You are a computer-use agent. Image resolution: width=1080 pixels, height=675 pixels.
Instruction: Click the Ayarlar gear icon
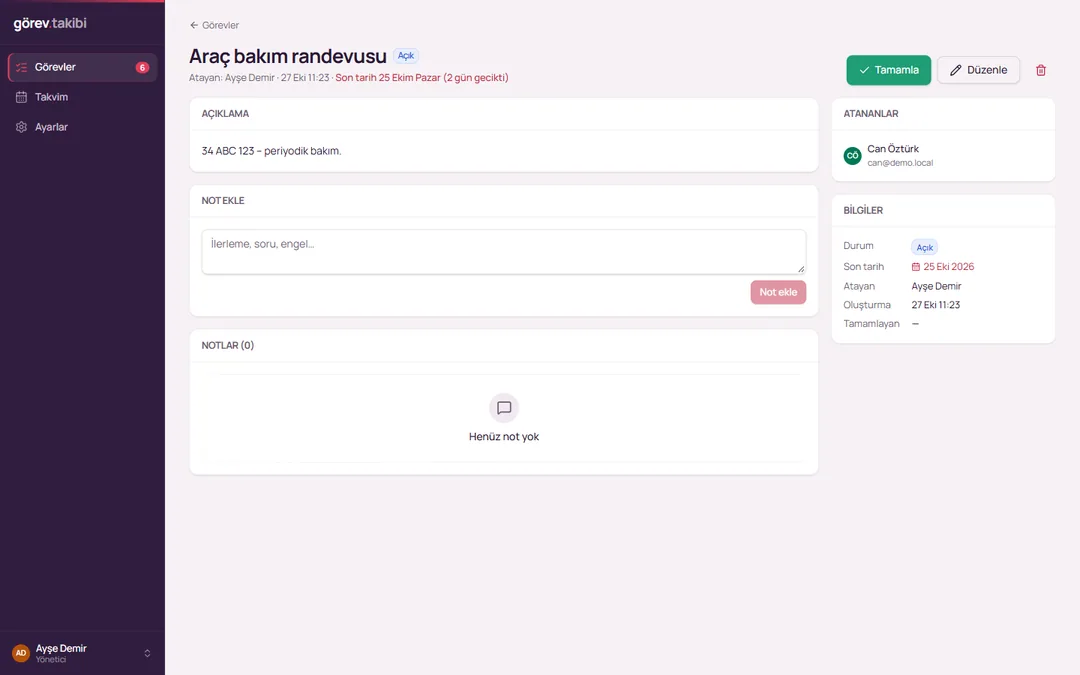pos(21,127)
